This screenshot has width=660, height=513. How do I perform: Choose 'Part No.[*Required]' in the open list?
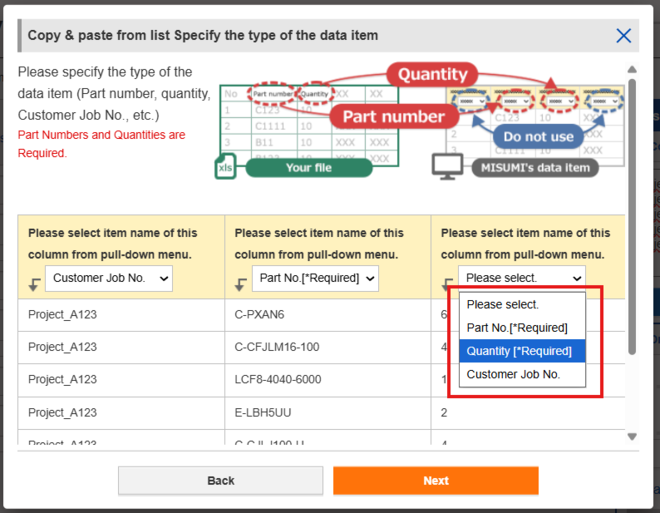click(x=522, y=327)
